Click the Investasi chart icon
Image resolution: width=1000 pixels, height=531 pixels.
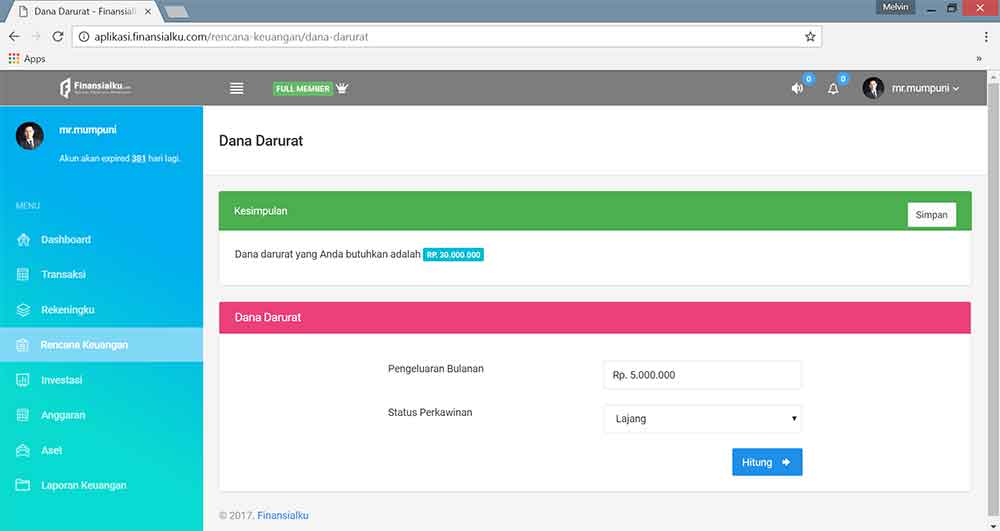[x=23, y=380]
